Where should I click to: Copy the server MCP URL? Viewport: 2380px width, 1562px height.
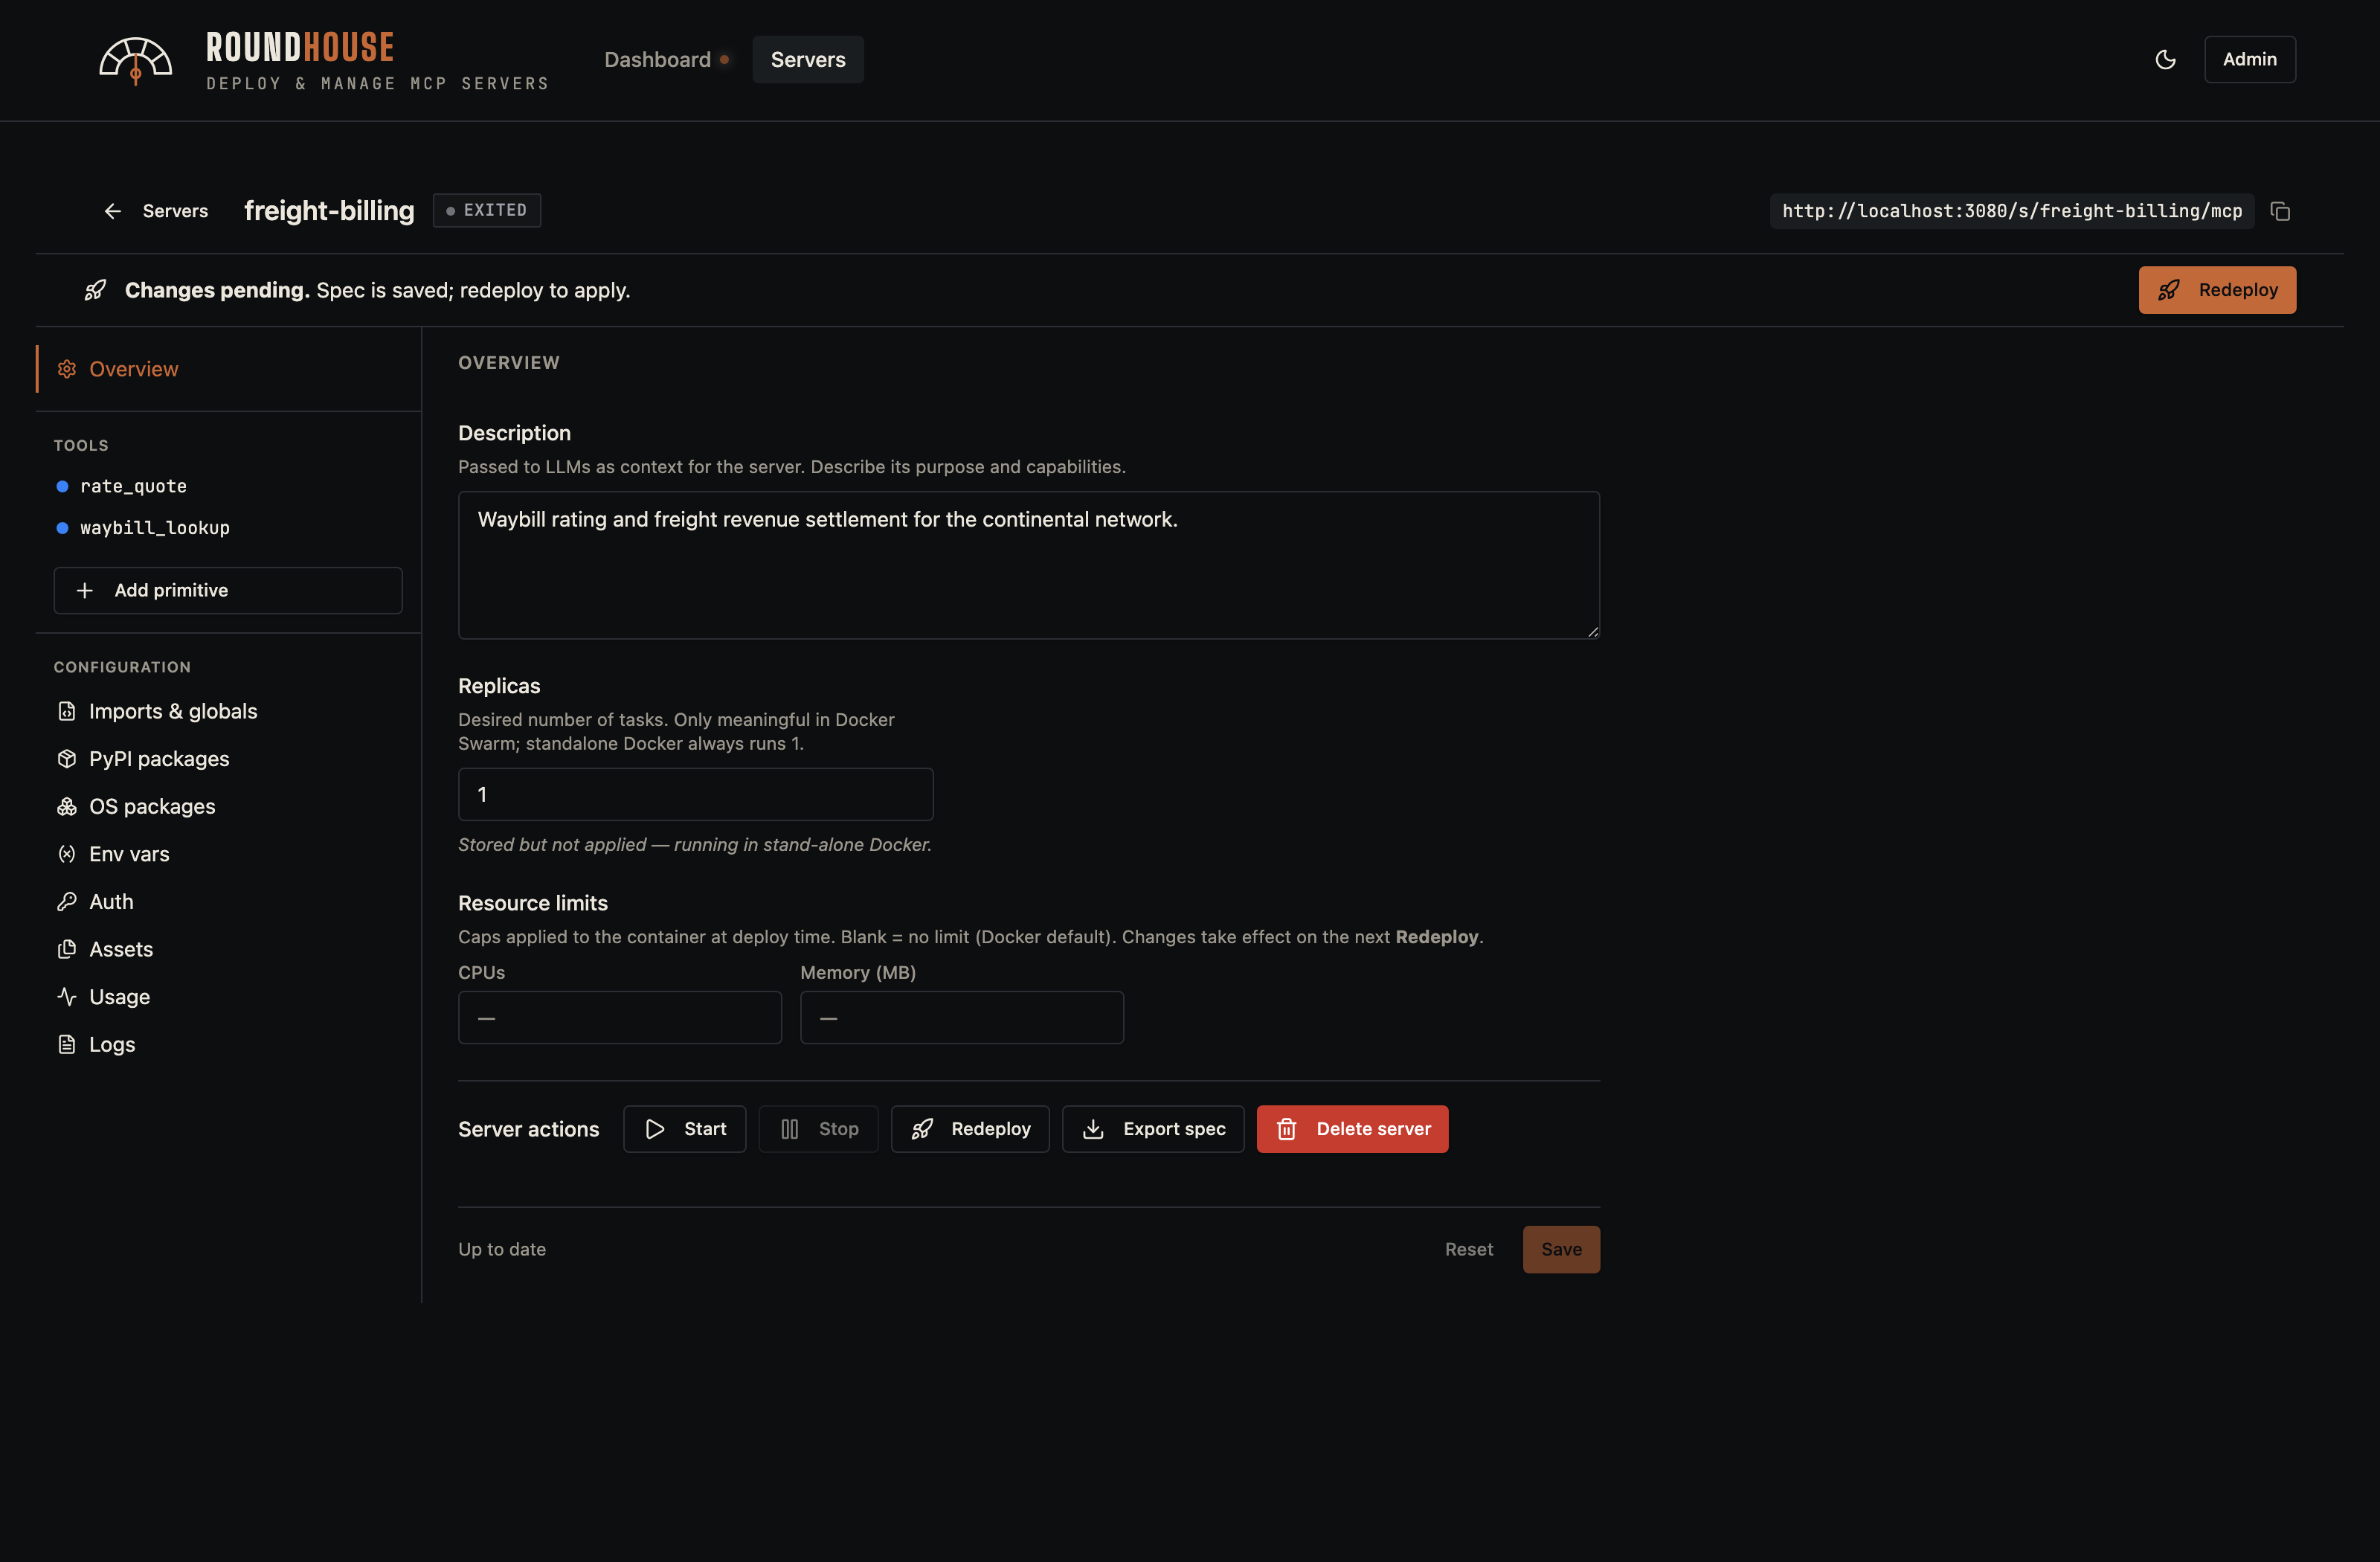pos(2280,211)
